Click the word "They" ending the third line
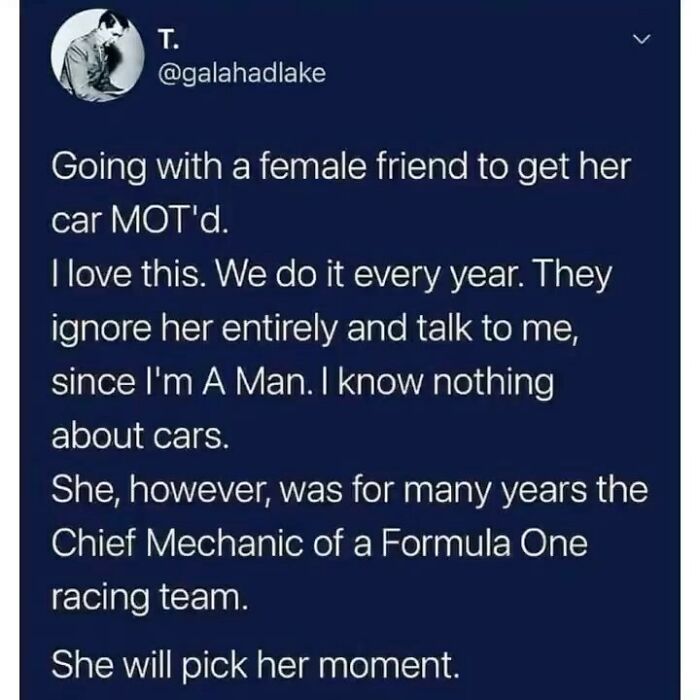 tap(572, 275)
